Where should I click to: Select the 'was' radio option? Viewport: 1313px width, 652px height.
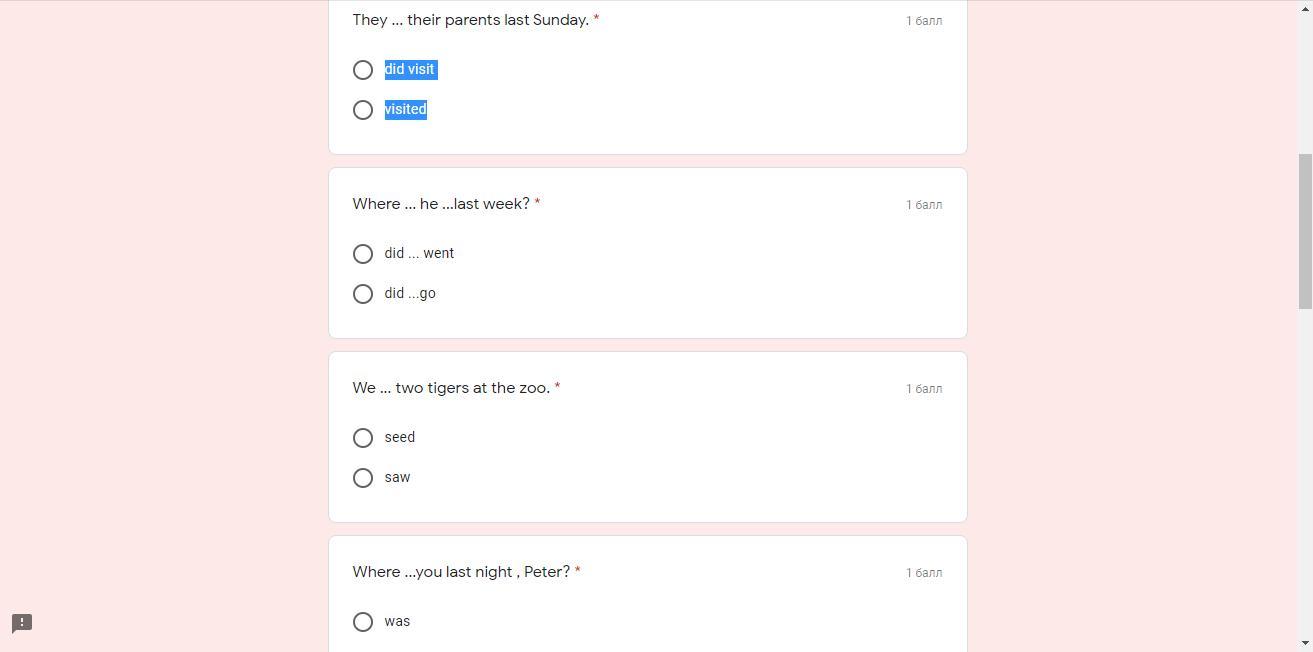(363, 622)
